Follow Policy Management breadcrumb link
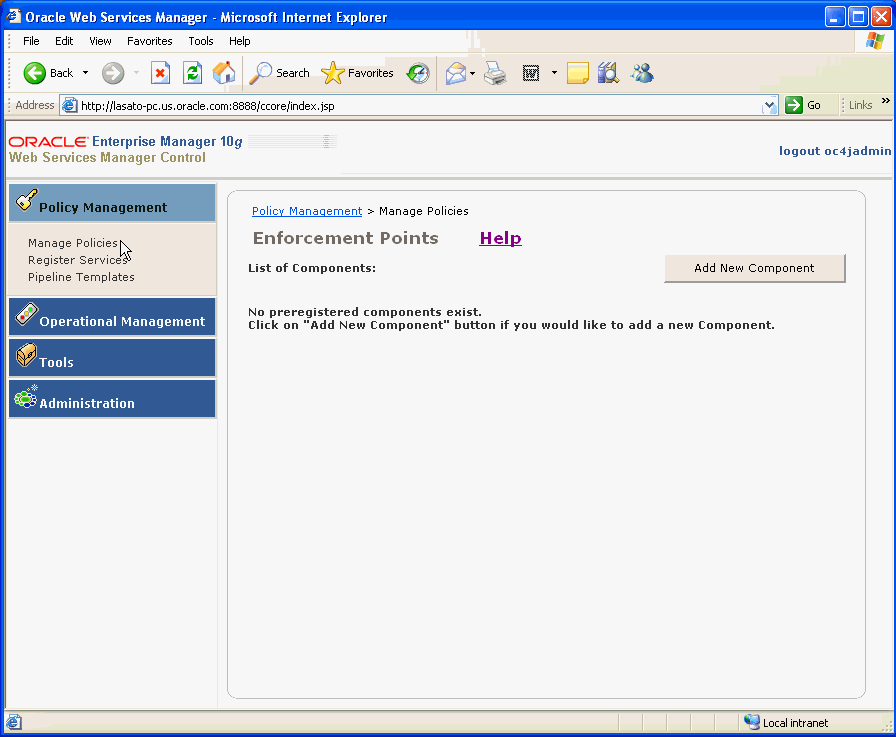 coord(307,211)
